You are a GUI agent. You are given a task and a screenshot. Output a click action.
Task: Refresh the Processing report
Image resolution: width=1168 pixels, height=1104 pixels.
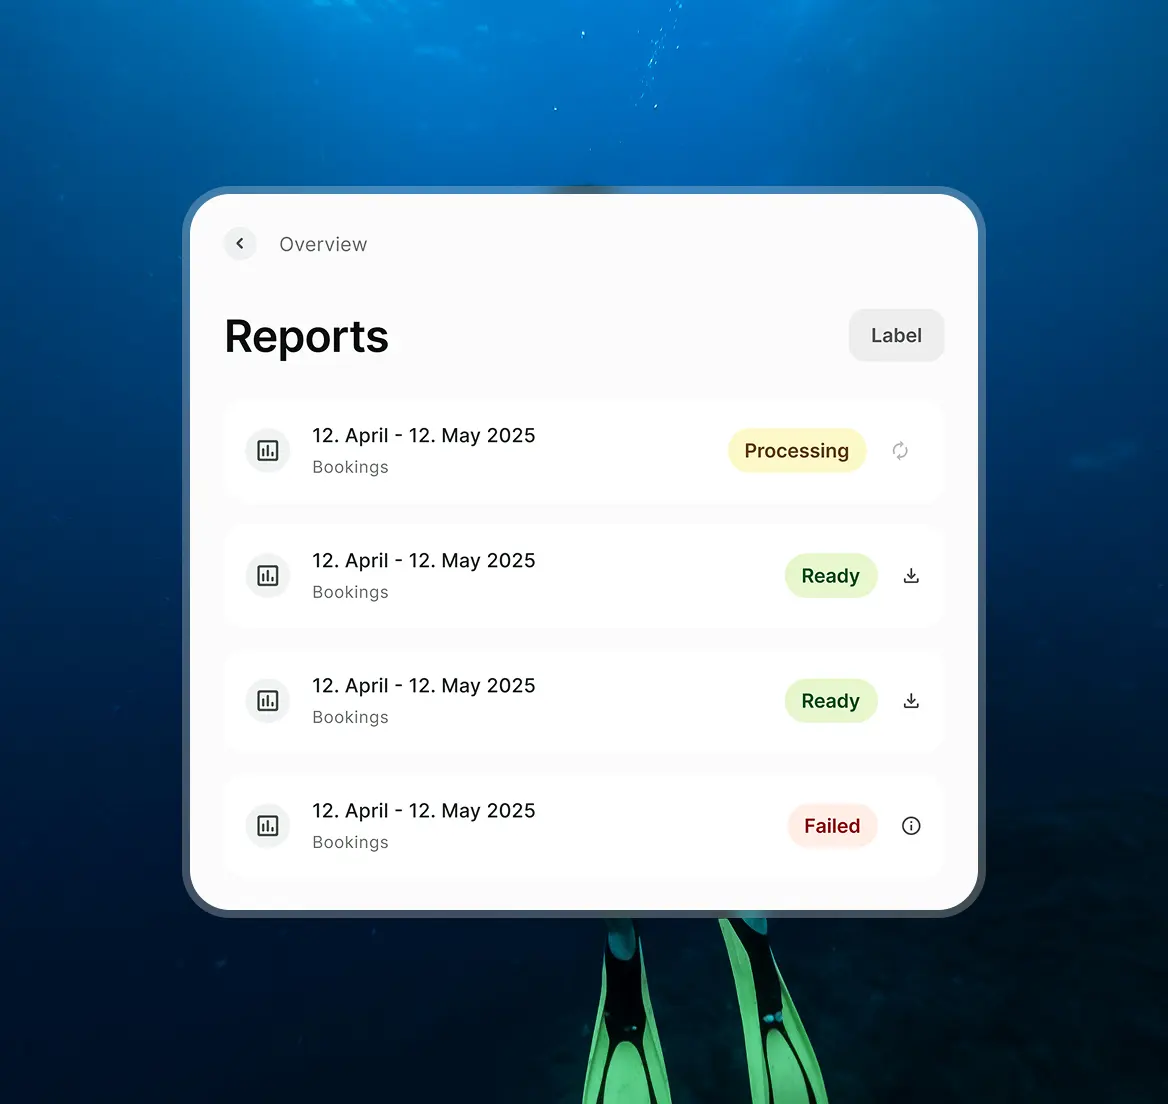coord(899,451)
